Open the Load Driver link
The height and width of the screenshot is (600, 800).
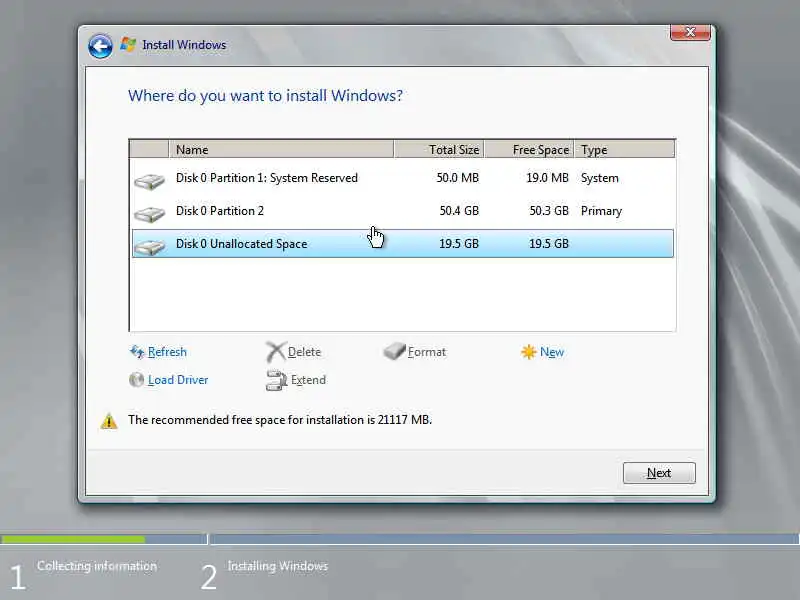click(178, 380)
